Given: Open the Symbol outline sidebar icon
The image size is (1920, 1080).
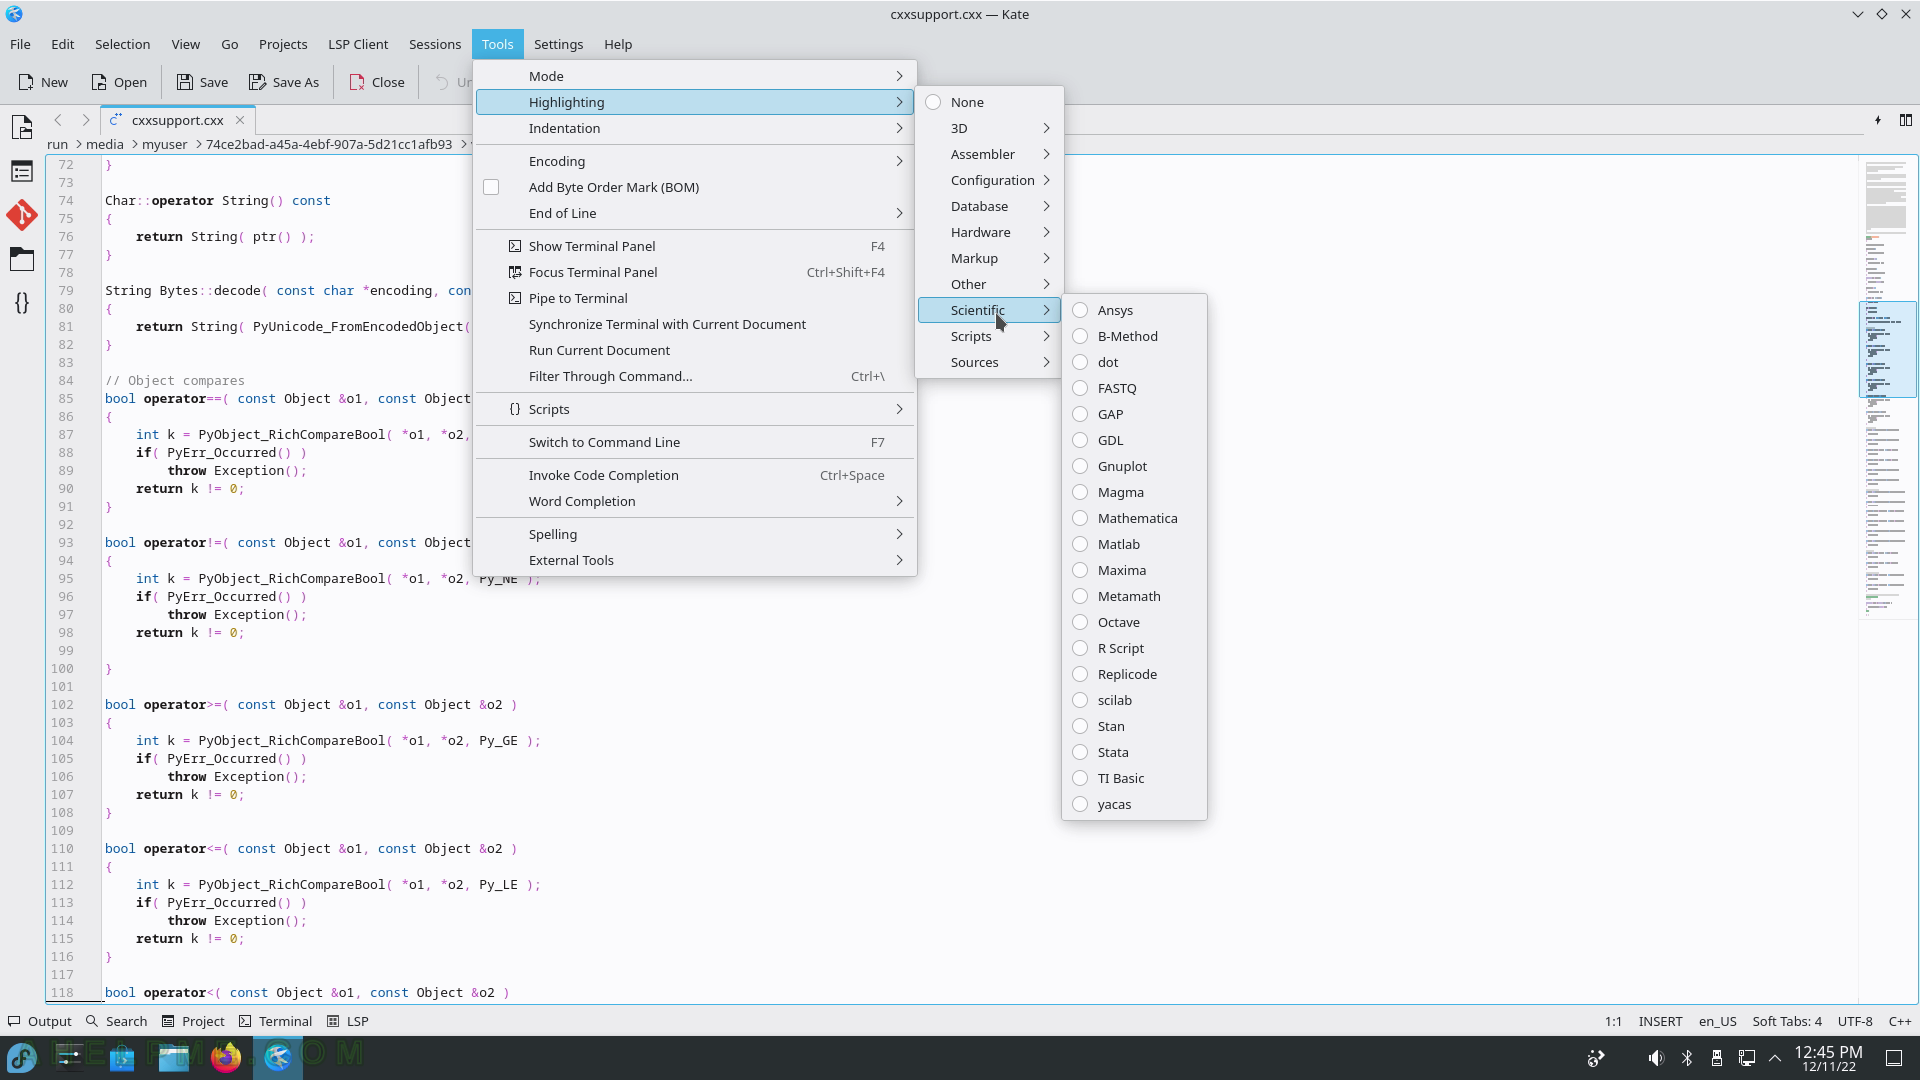Looking at the screenshot, I should (x=22, y=172).
